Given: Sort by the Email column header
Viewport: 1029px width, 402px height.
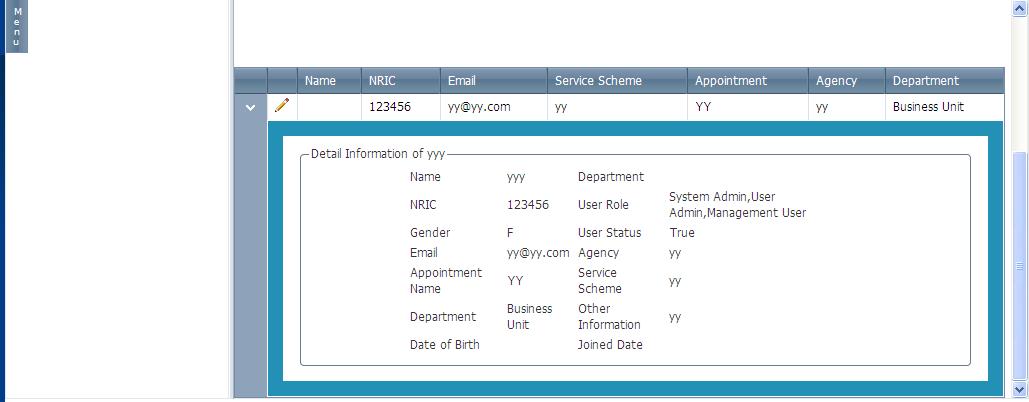Looking at the screenshot, I should (462, 81).
